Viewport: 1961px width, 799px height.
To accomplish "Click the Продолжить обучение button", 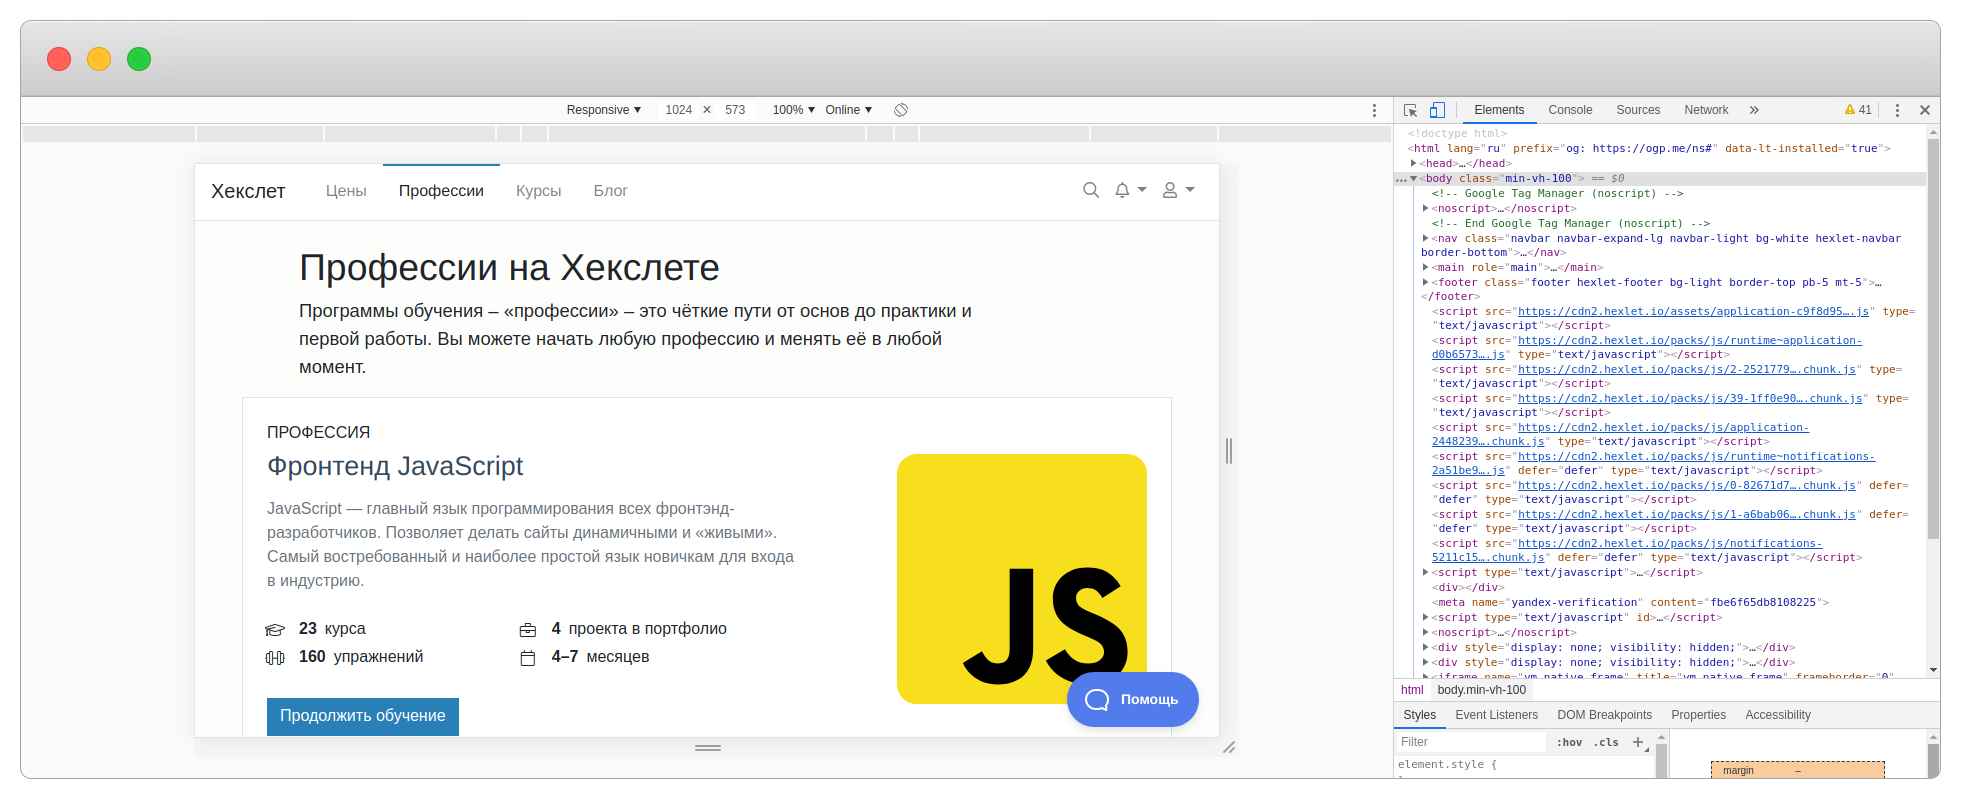I will click(362, 716).
